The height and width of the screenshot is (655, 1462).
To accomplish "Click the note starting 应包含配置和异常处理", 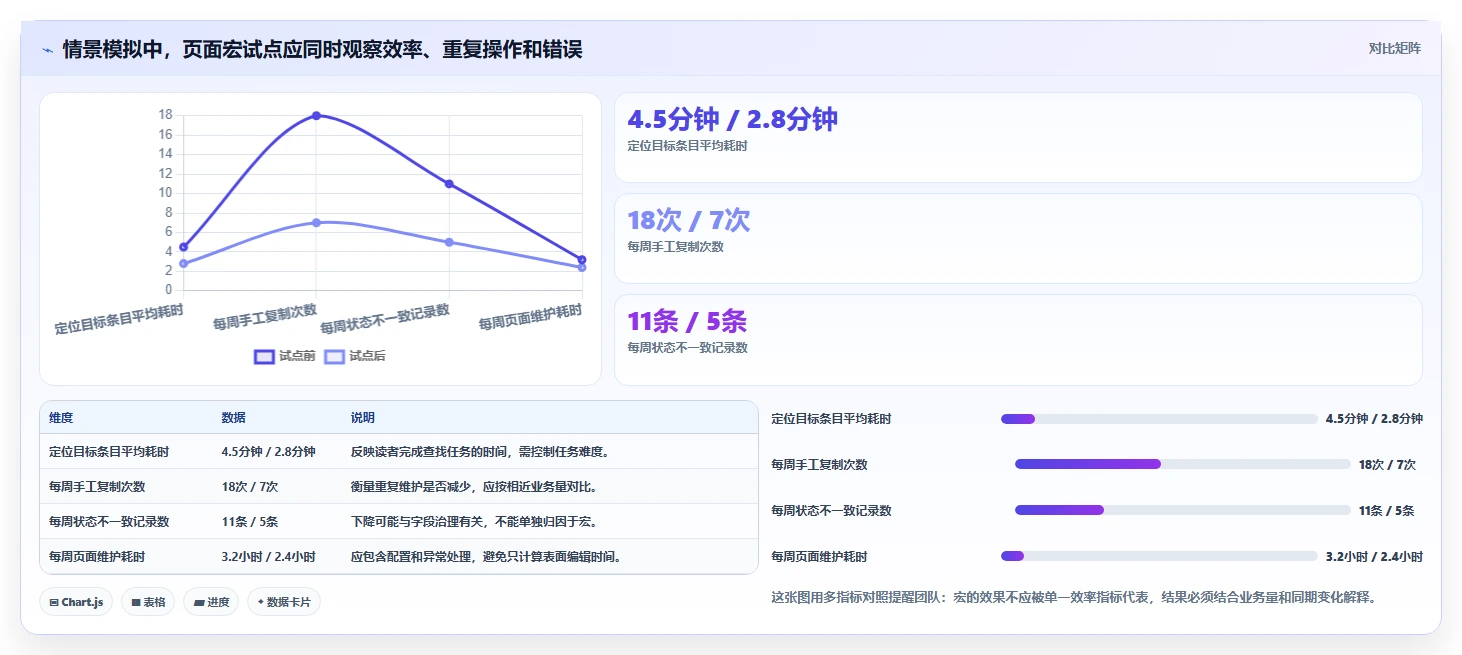I will point(486,557).
